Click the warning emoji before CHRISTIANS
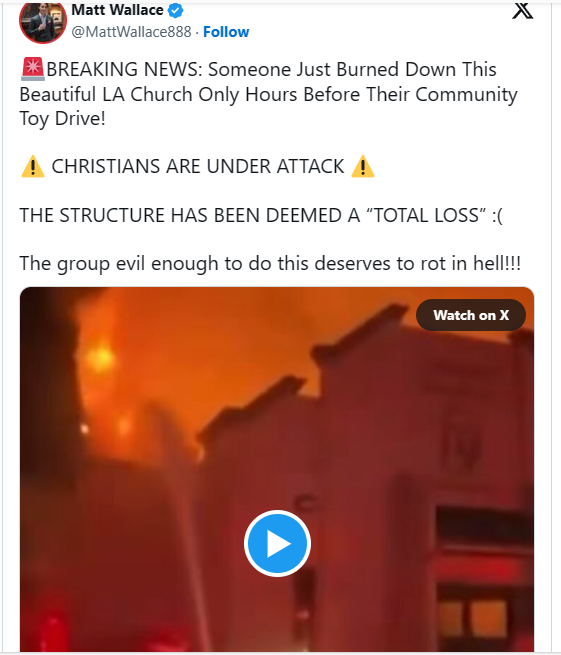The height and width of the screenshot is (655, 561). 33,167
